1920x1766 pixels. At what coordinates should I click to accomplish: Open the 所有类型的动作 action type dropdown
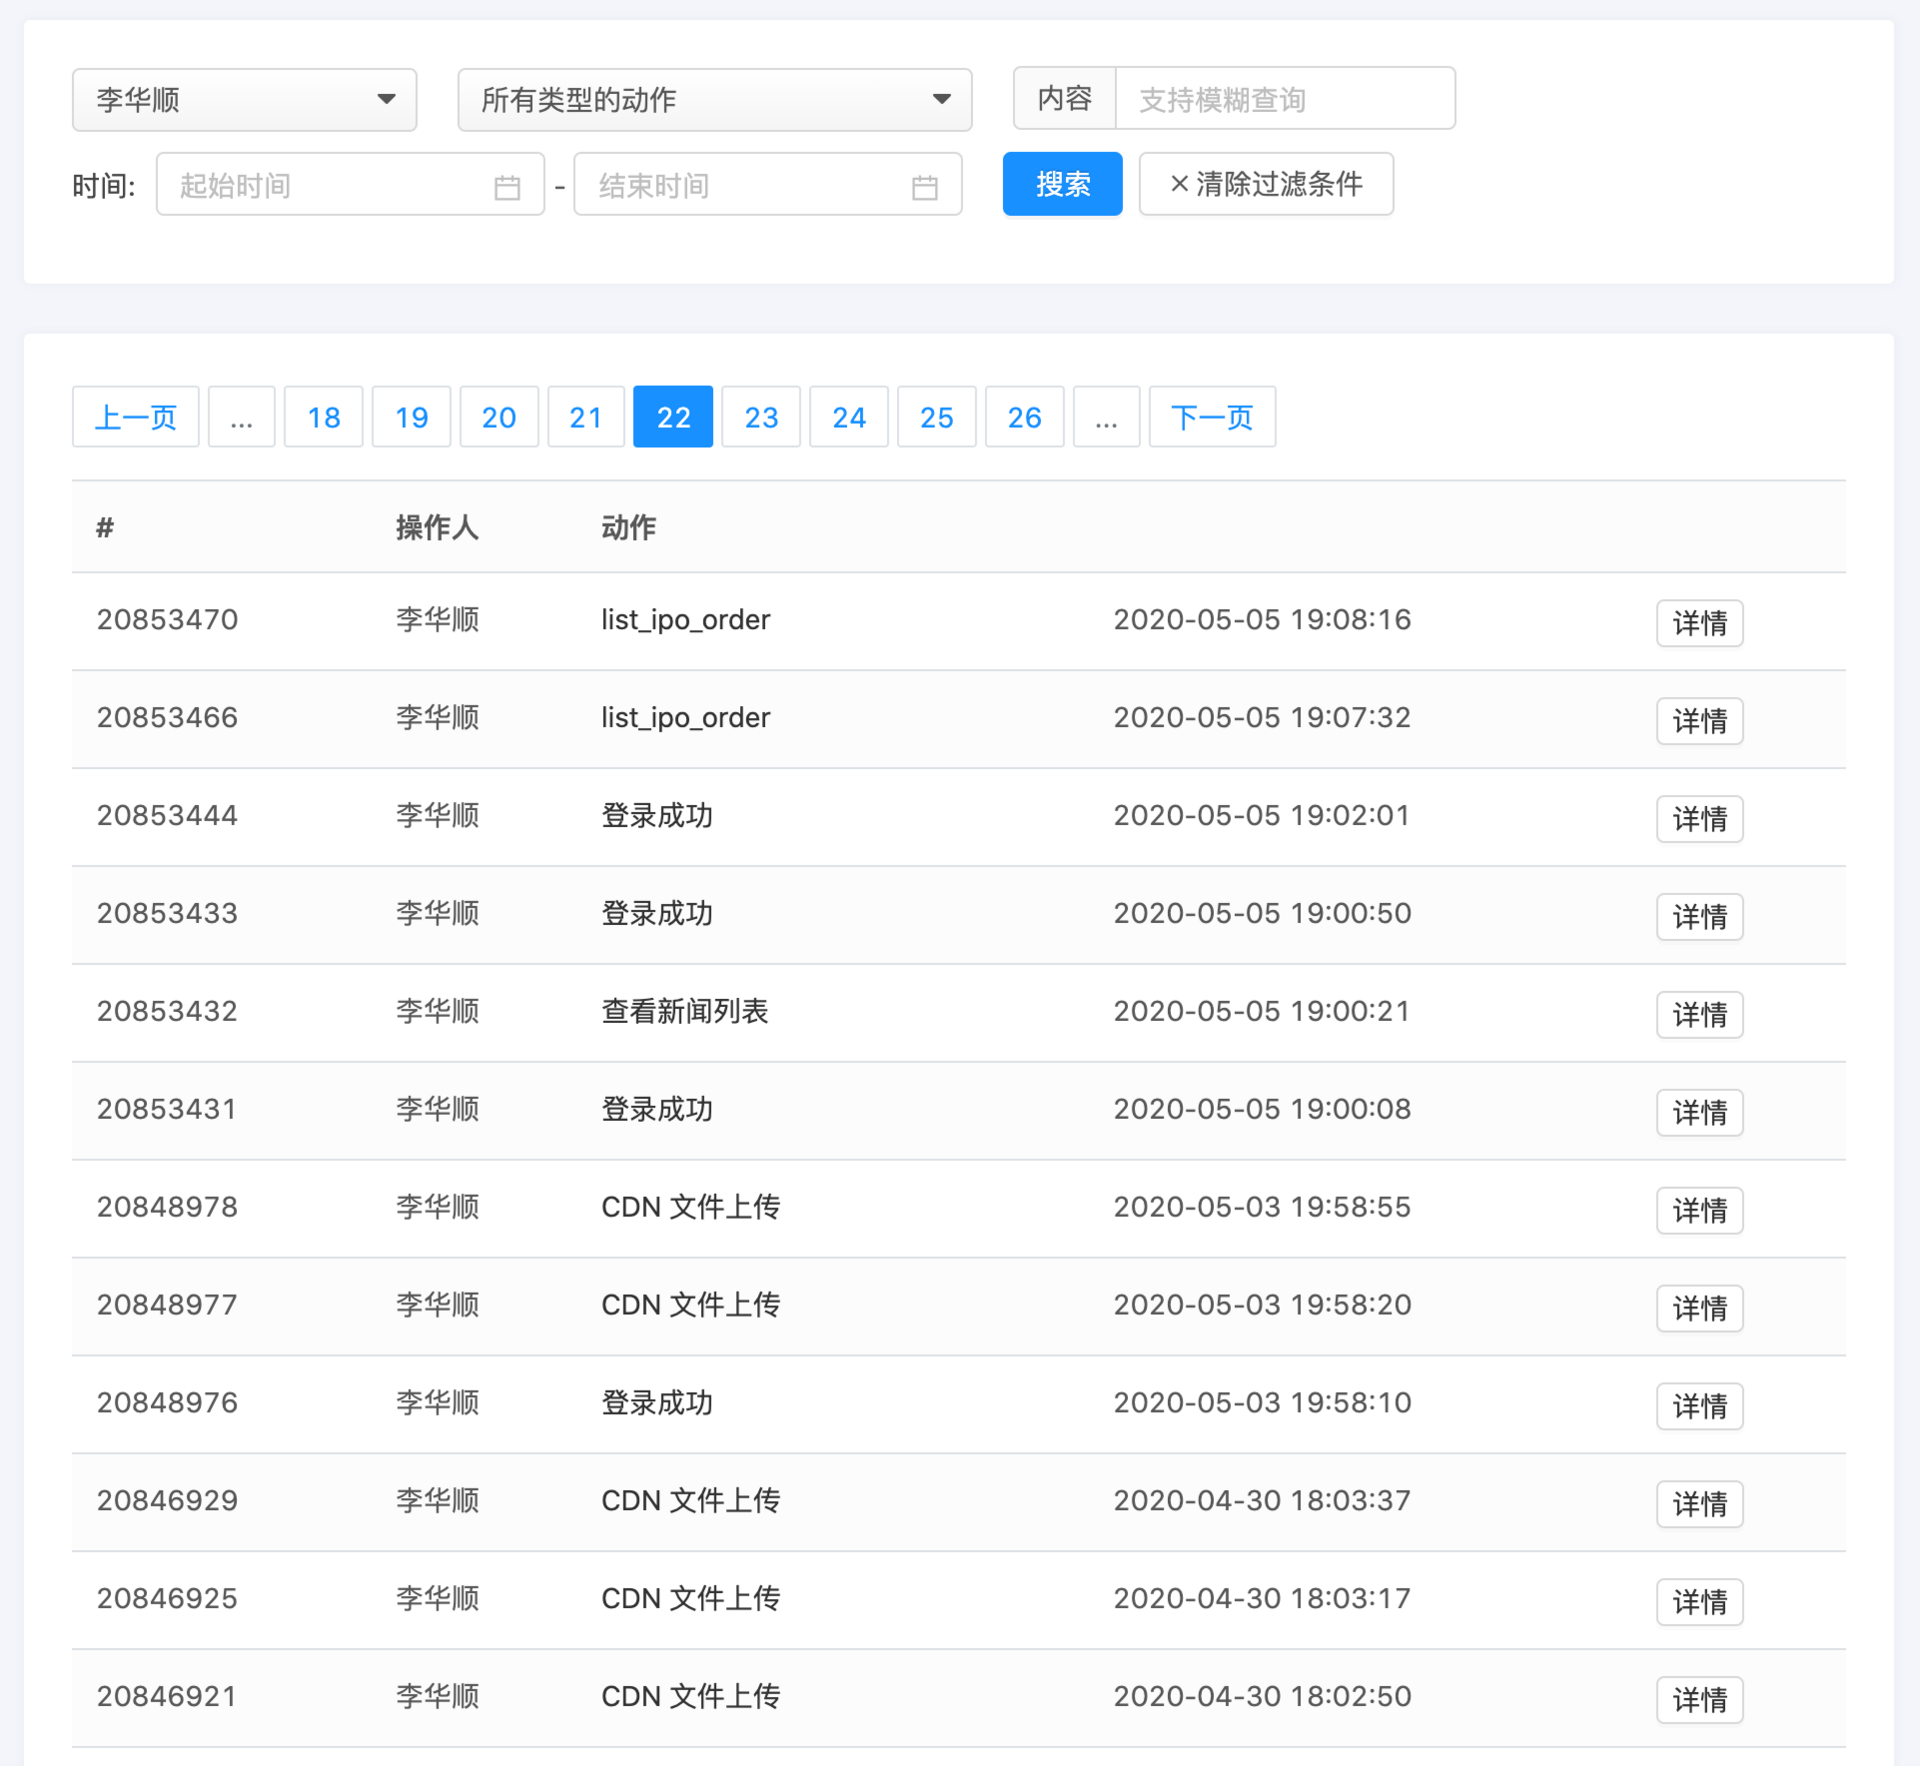[x=714, y=99]
